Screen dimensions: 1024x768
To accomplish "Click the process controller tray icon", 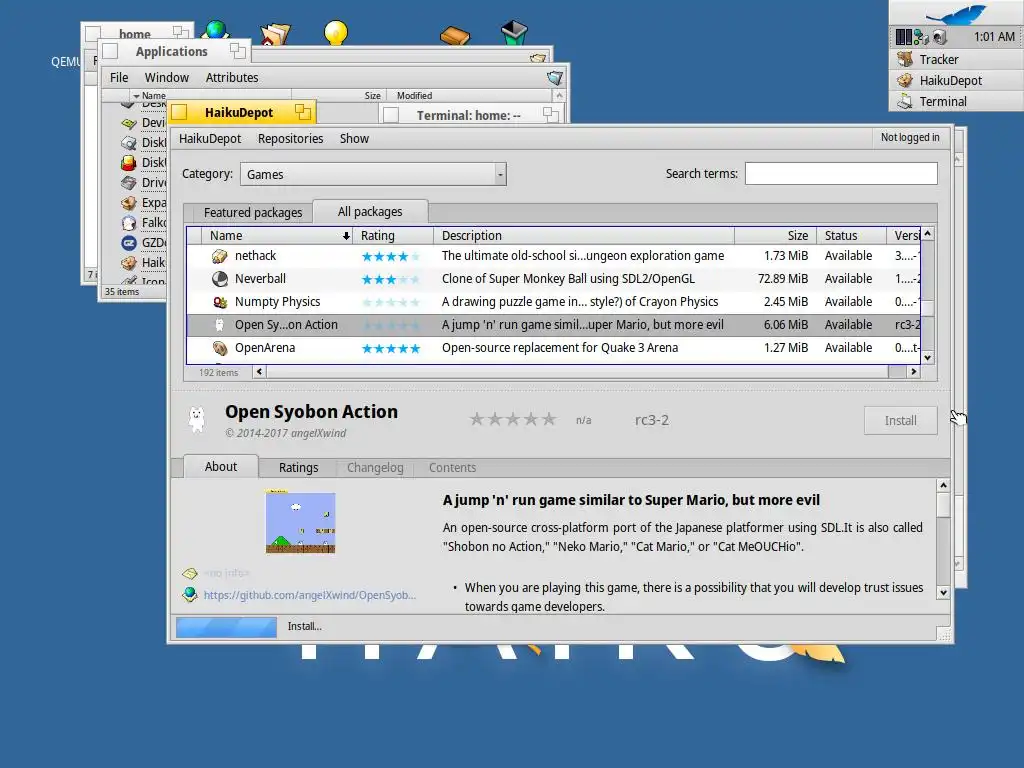I will [x=903, y=37].
